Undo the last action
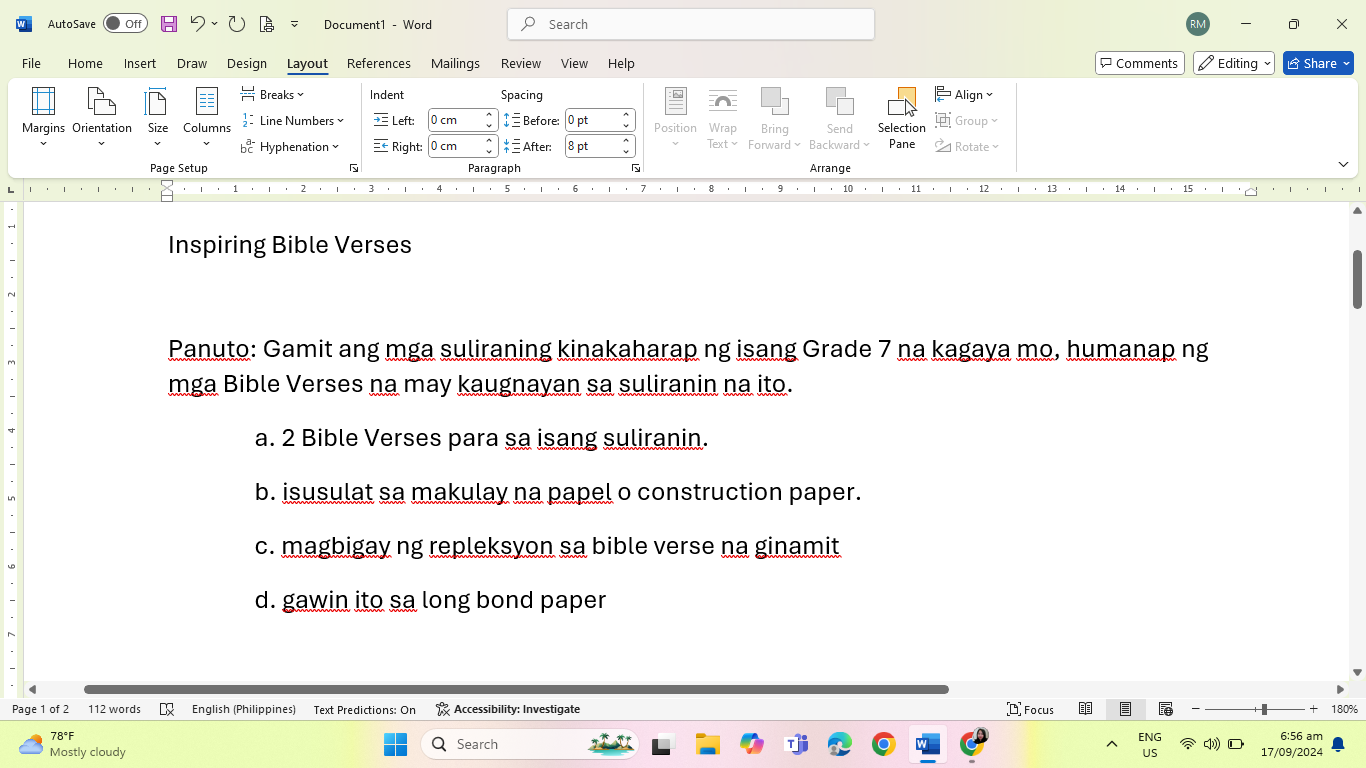Screen dimensions: 1366x768 [x=197, y=24]
